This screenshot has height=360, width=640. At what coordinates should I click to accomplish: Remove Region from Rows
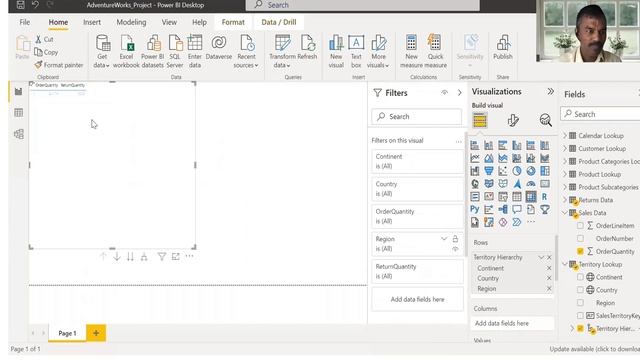(x=549, y=289)
